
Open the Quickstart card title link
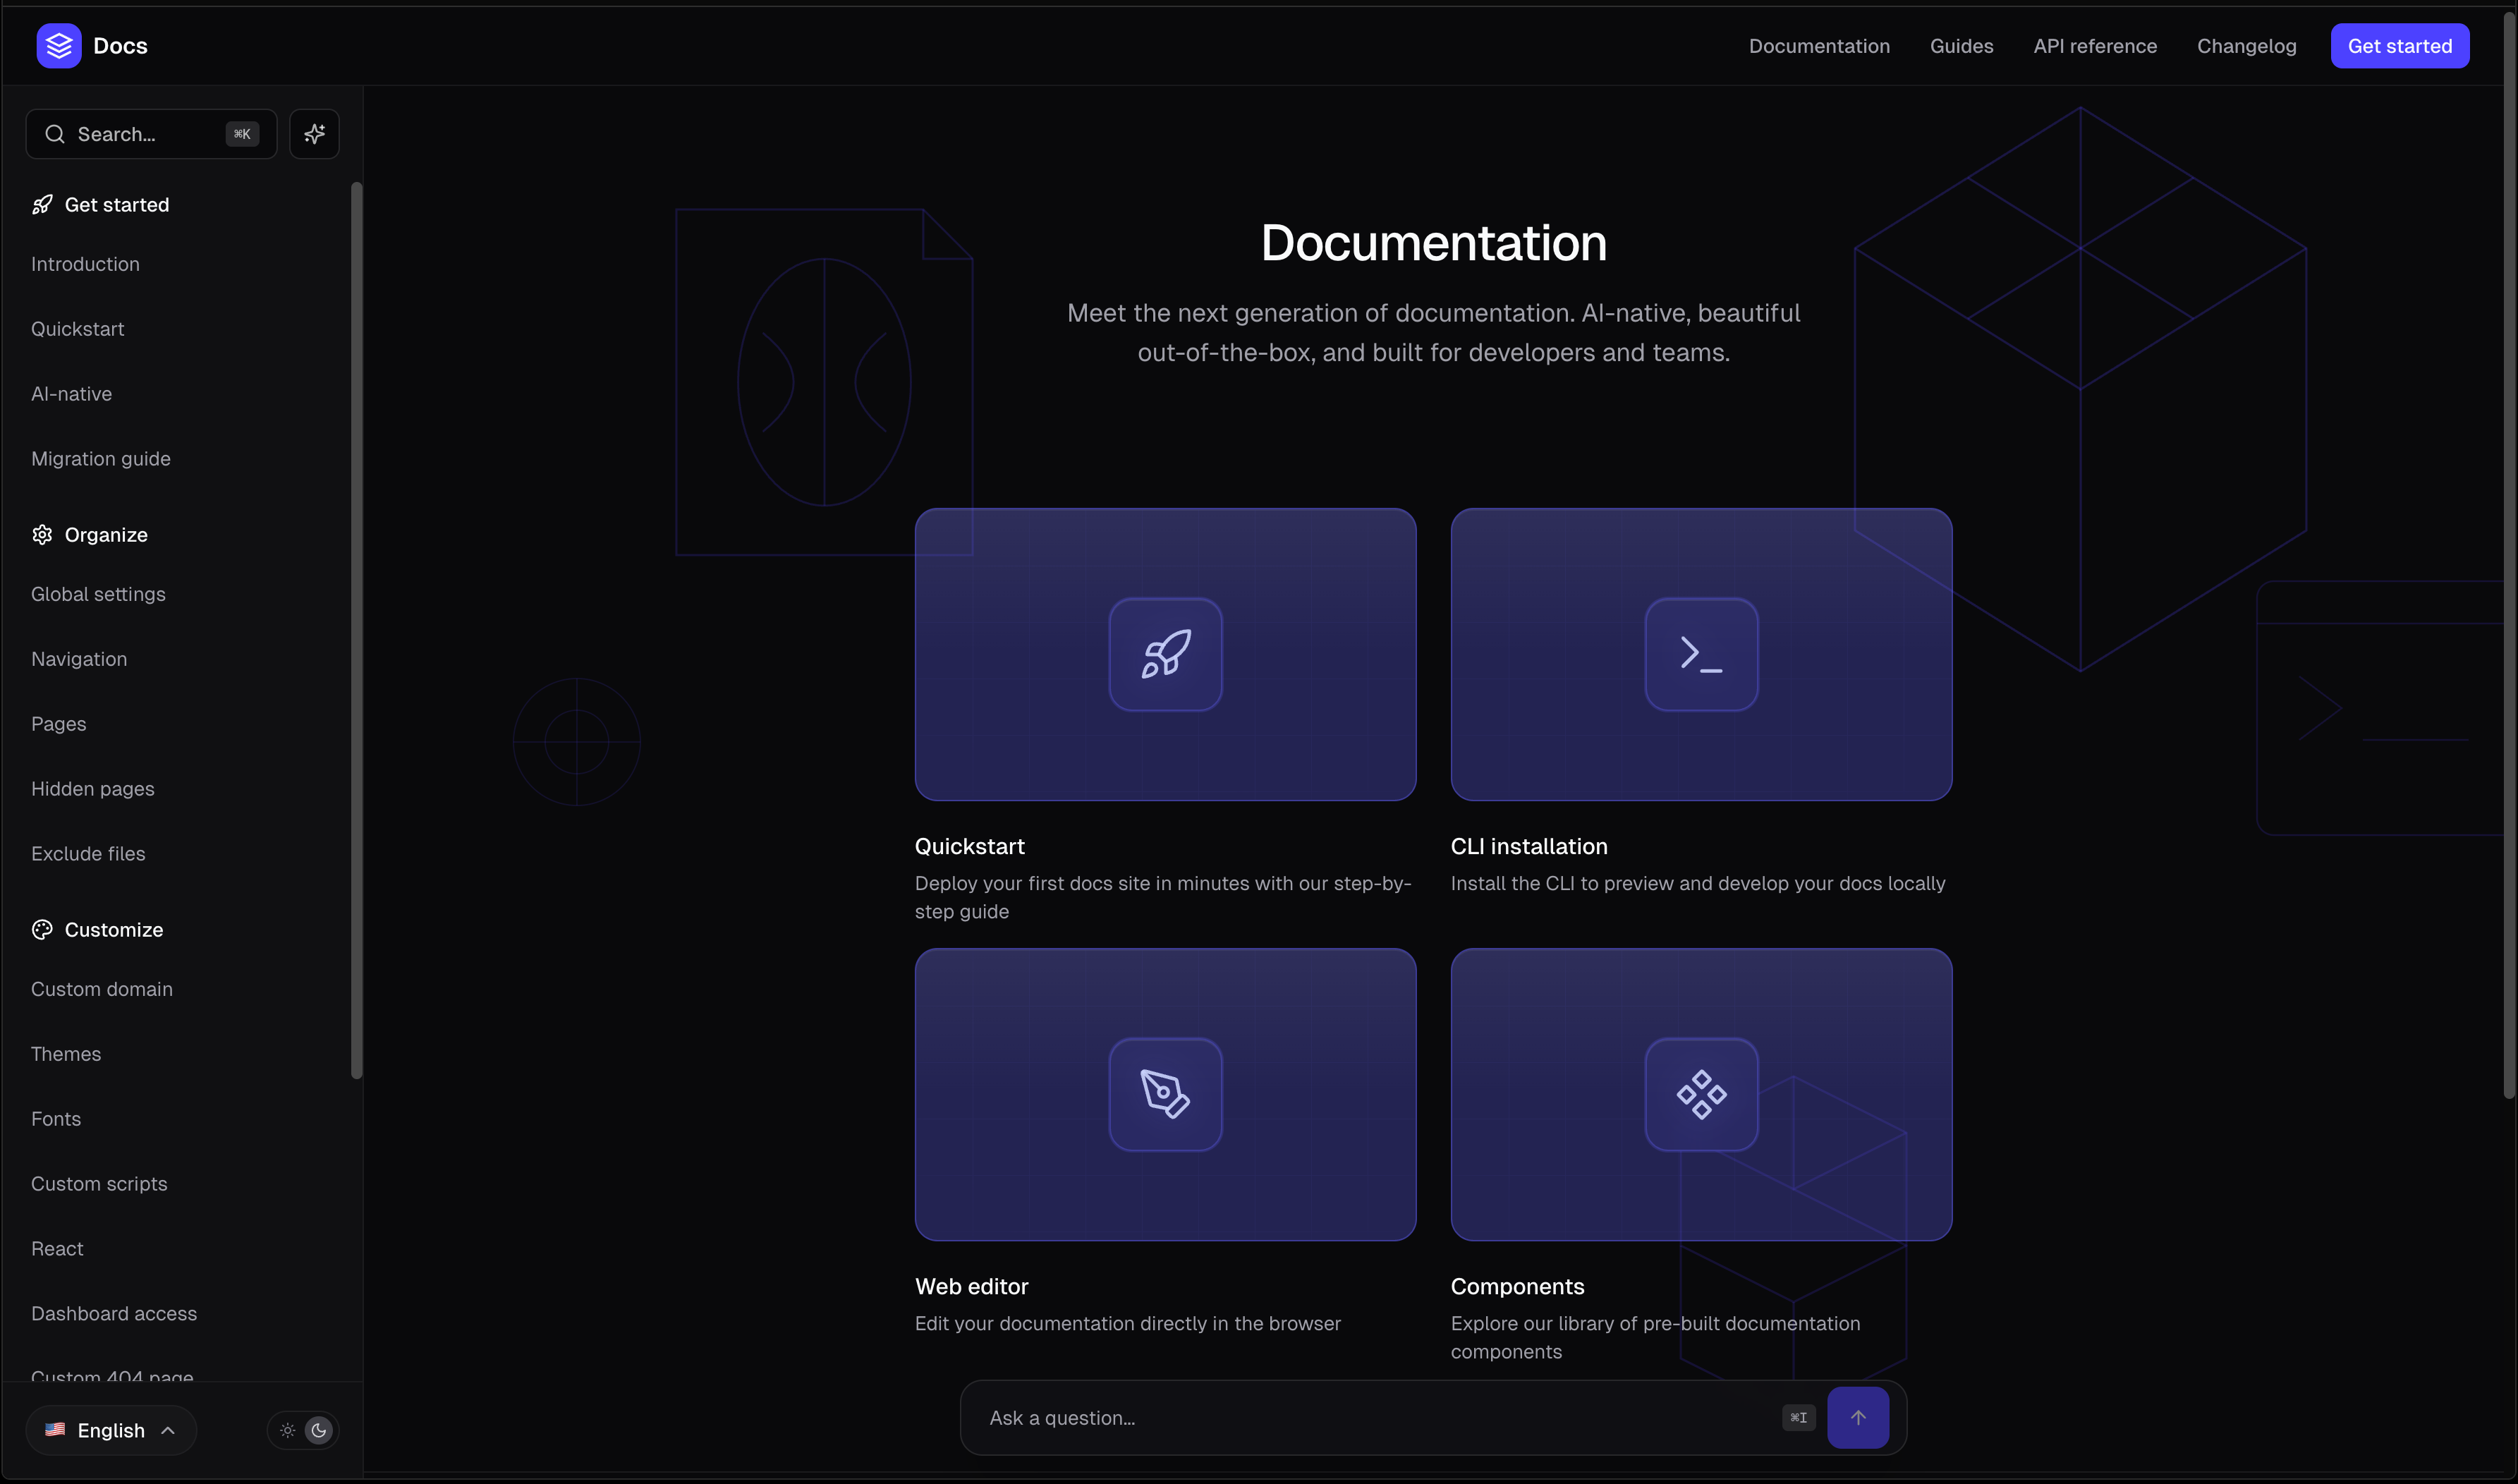click(970, 847)
